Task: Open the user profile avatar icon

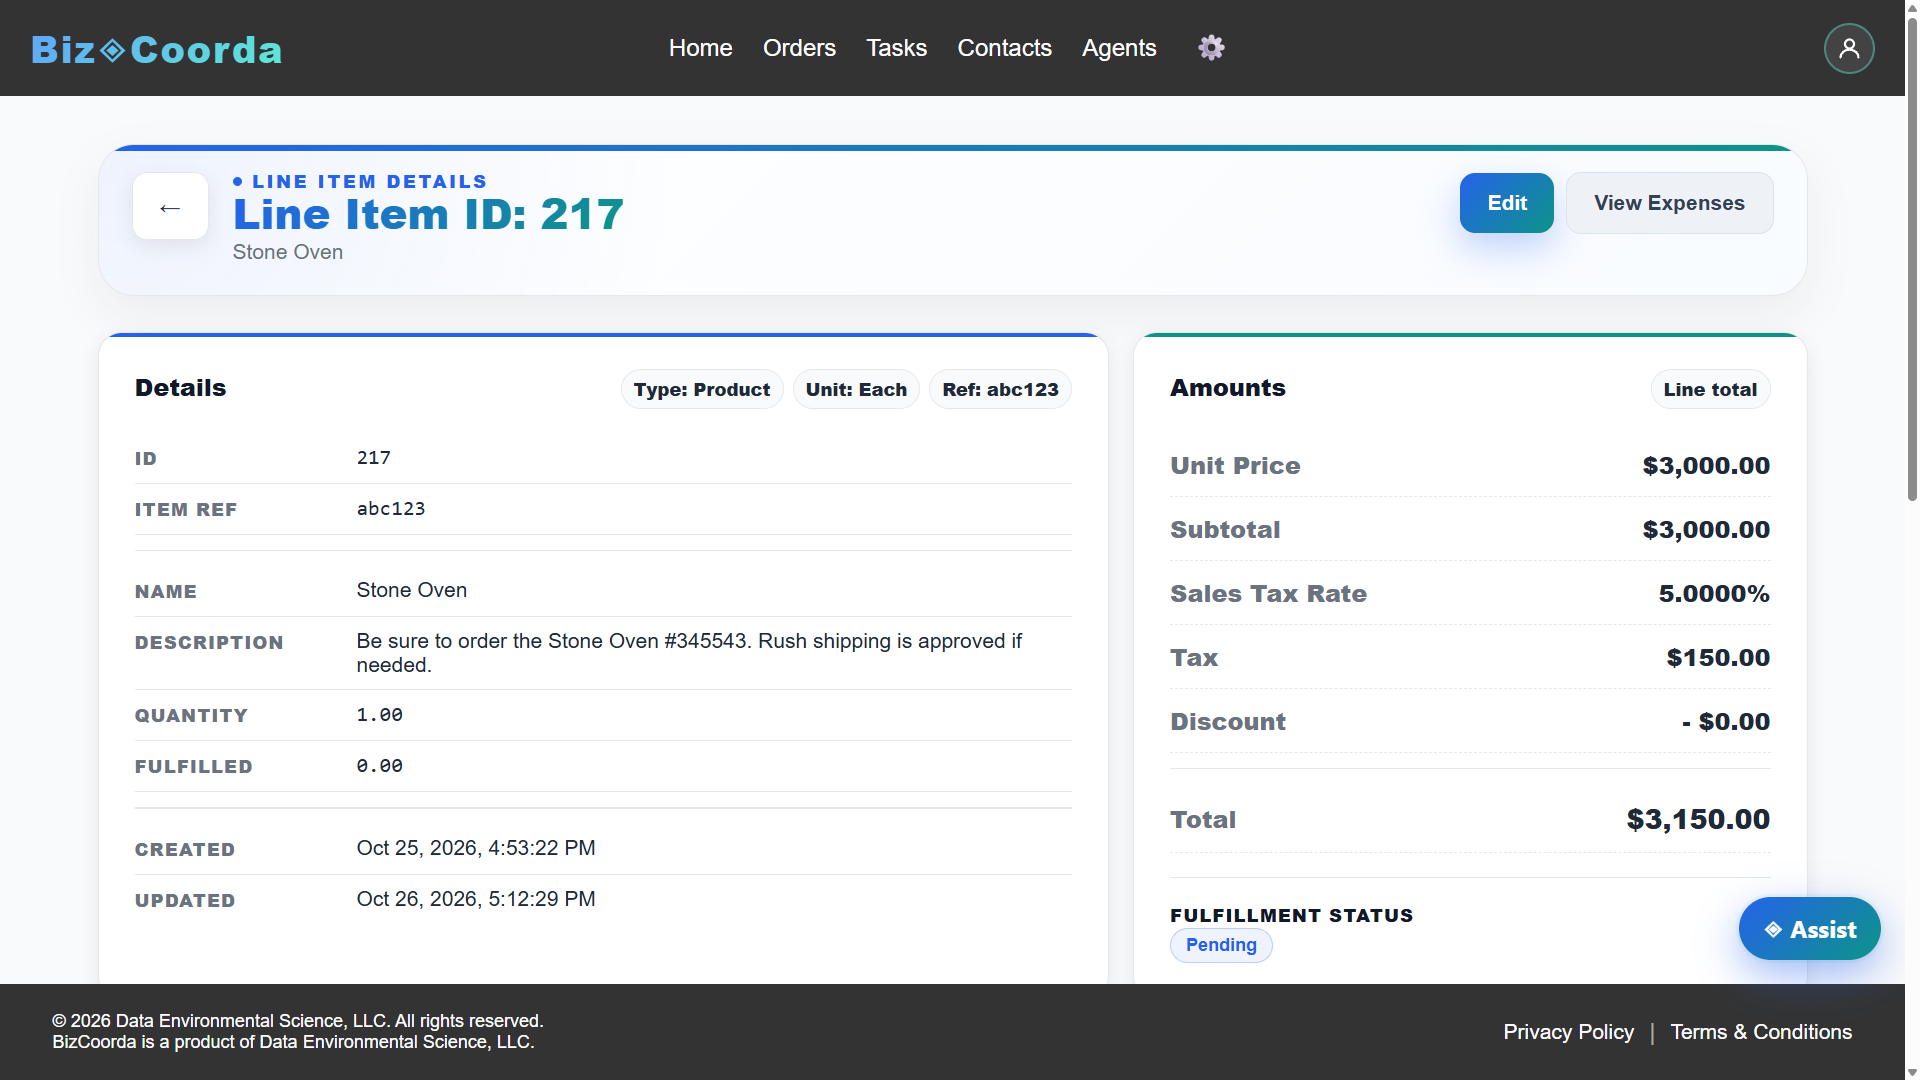Action: [x=1849, y=48]
